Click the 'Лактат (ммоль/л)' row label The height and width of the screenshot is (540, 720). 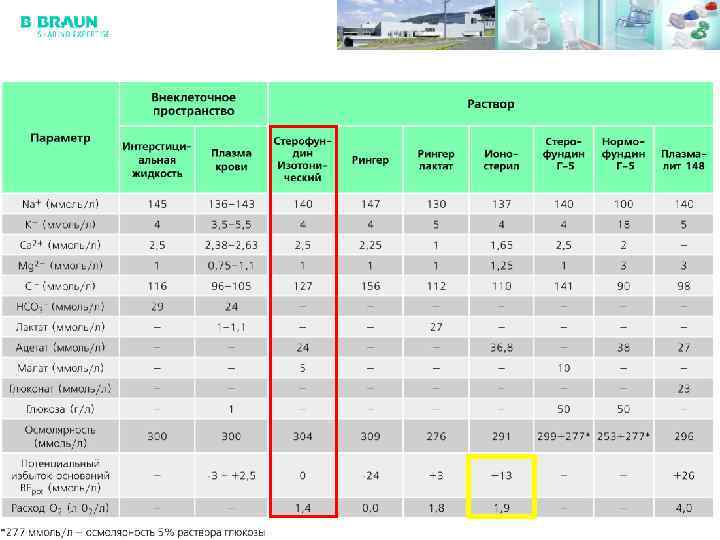(x=60, y=327)
